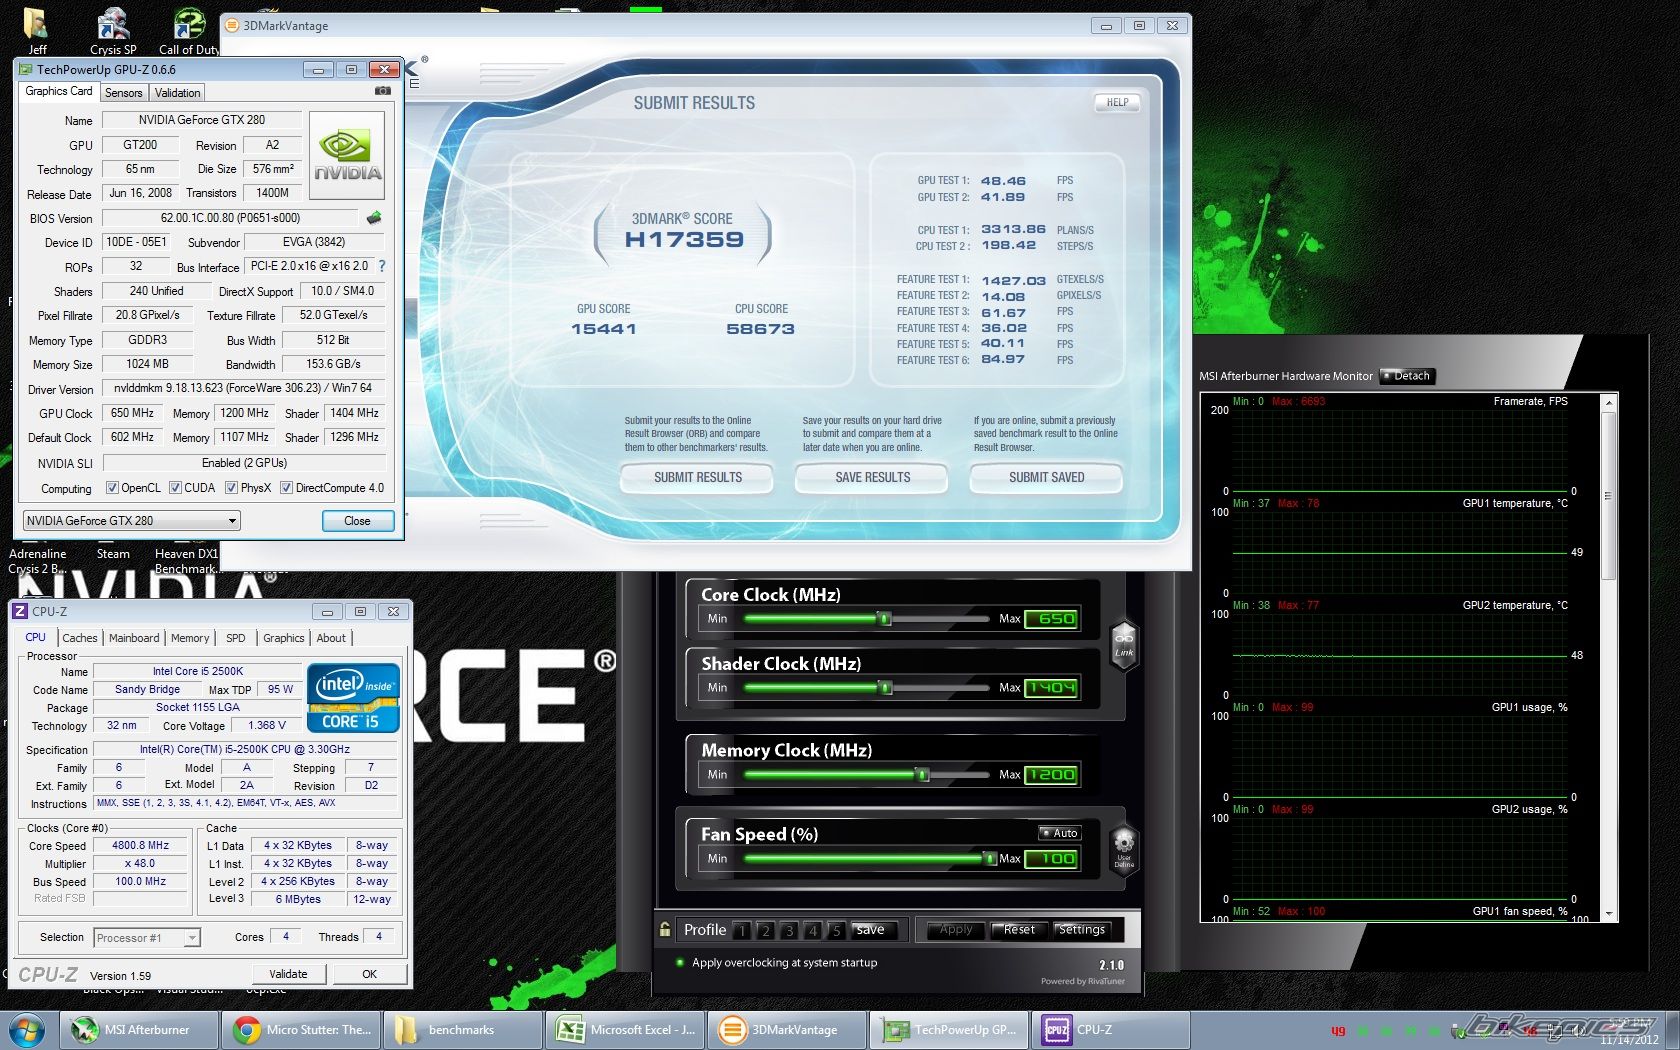Toggle the Auto fan speed button
The height and width of the screenshot is (1050, 1680).
pyautogui.click(x=1059, y=833)
